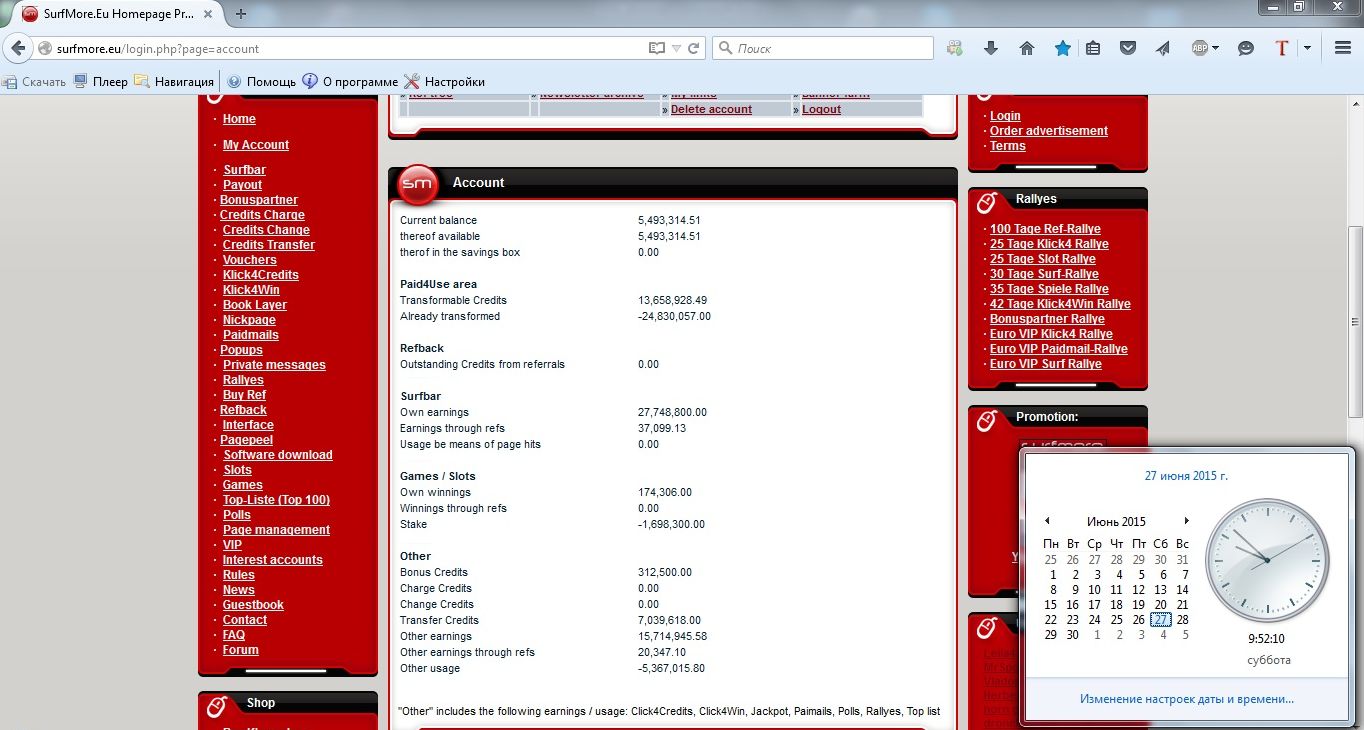Open Плеер in the bookmarks toolbar
Viewport: 1364px width, 730px height.
click(x=101, y=82)
